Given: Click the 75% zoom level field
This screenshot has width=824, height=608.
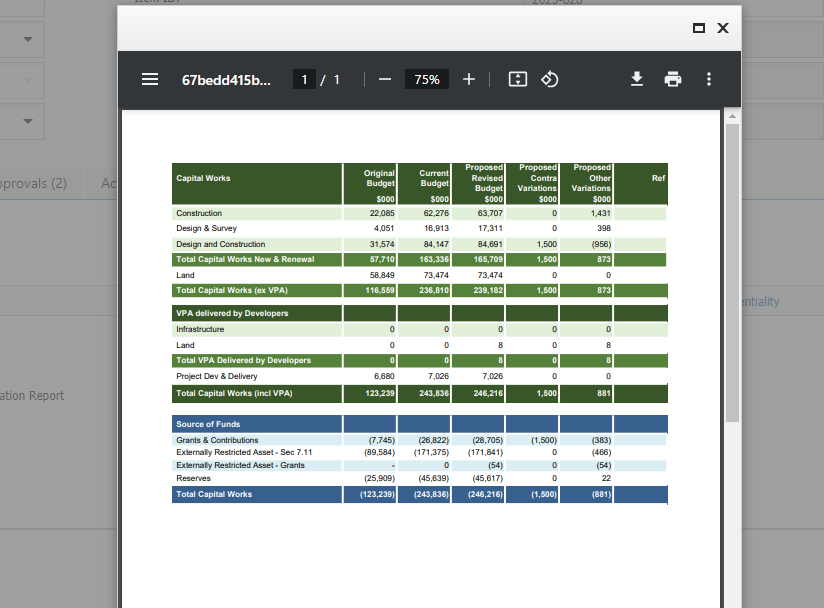Looking at the screenshot, I should click(x=427, y=79).
